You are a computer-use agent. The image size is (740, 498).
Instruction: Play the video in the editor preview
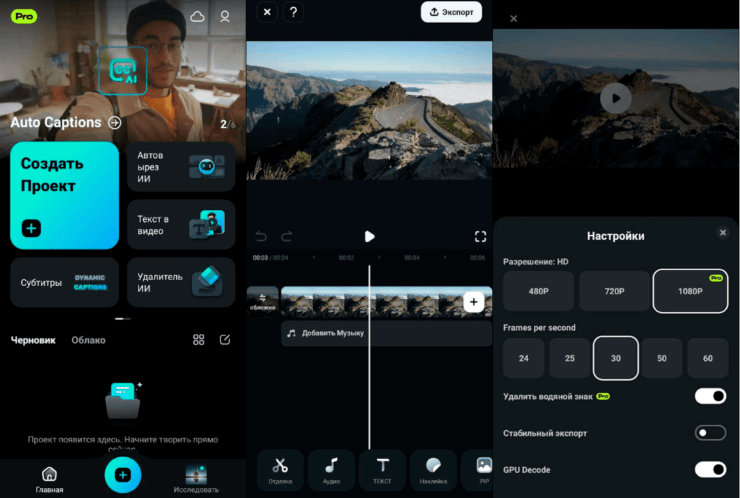369,237
